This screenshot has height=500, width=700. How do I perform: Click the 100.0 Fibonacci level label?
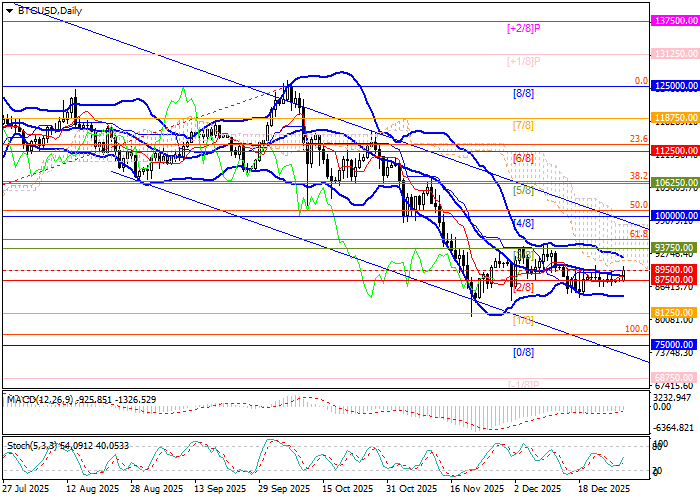point(637,329)
